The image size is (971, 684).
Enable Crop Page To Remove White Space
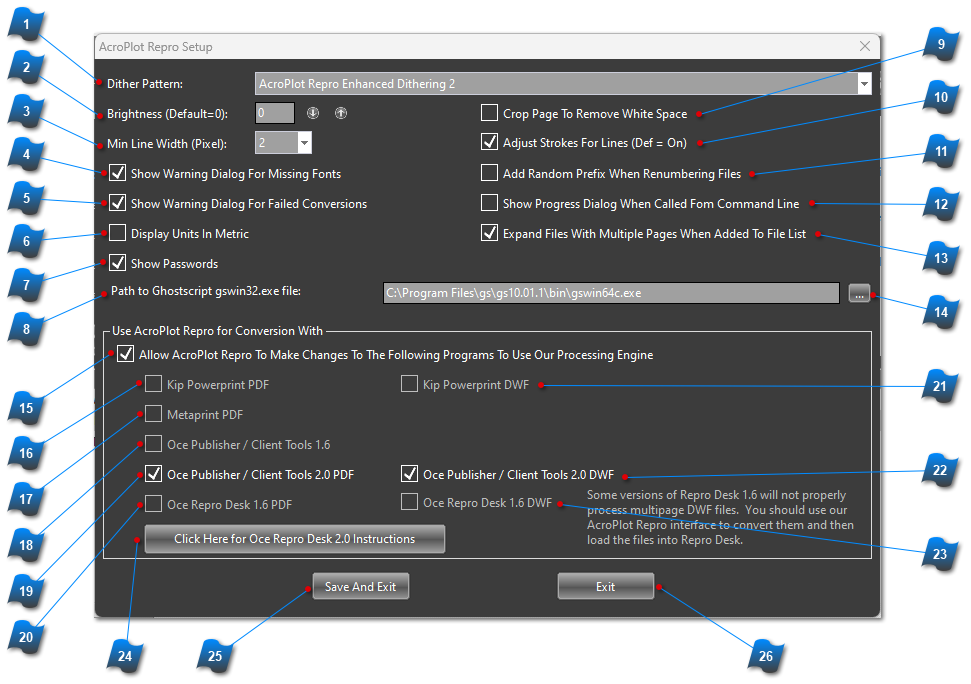point(489,113)
